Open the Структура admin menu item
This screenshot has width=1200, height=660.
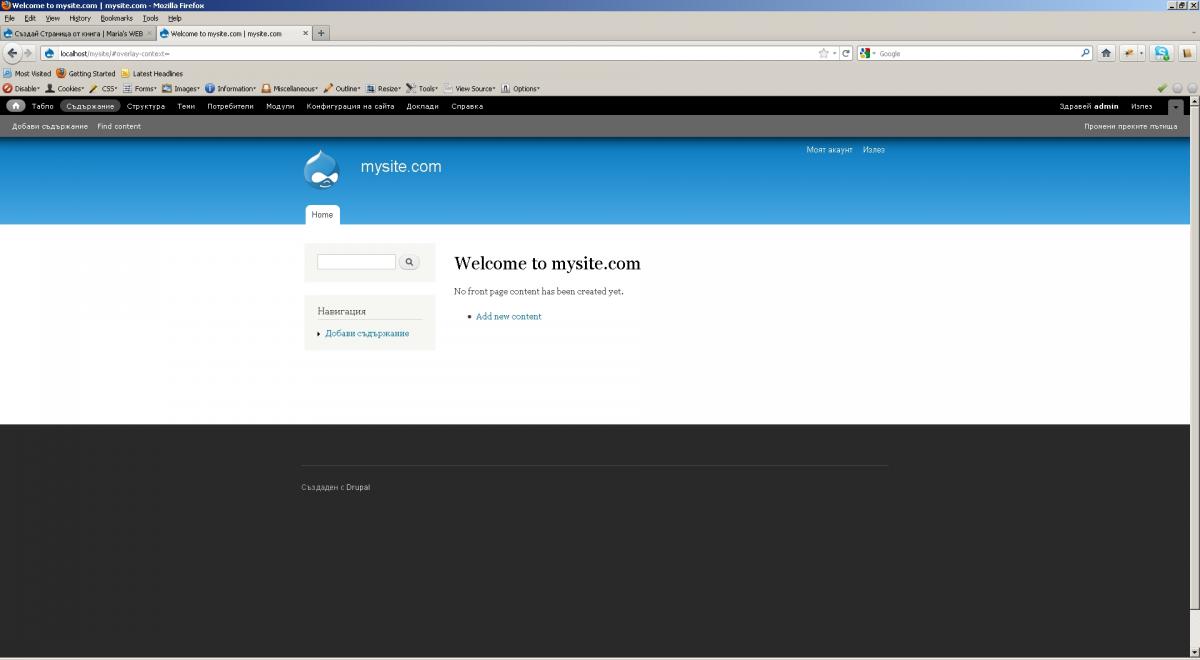pos(146,106)
